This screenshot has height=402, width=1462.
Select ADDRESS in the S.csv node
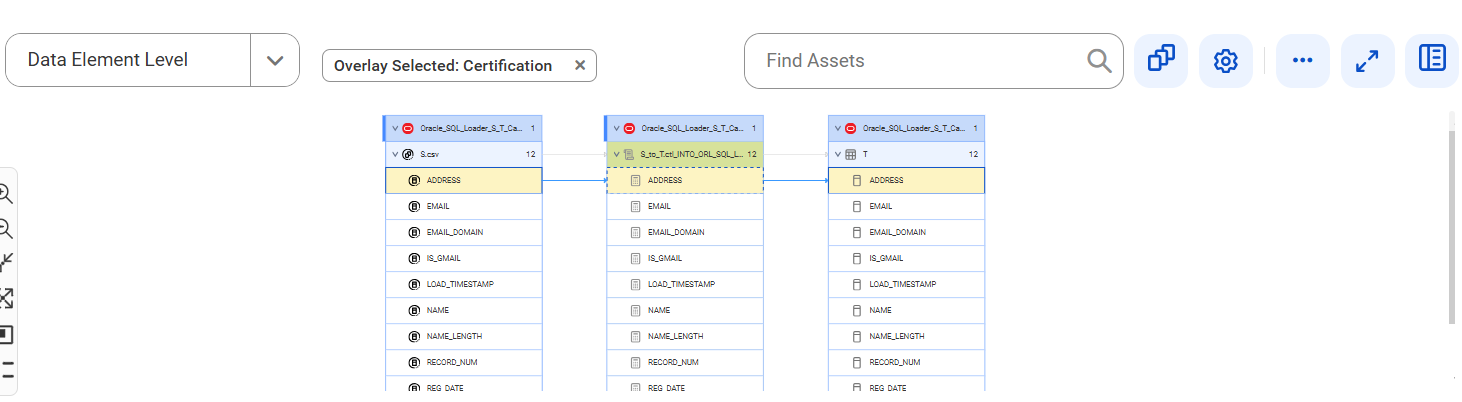point(464,180)
